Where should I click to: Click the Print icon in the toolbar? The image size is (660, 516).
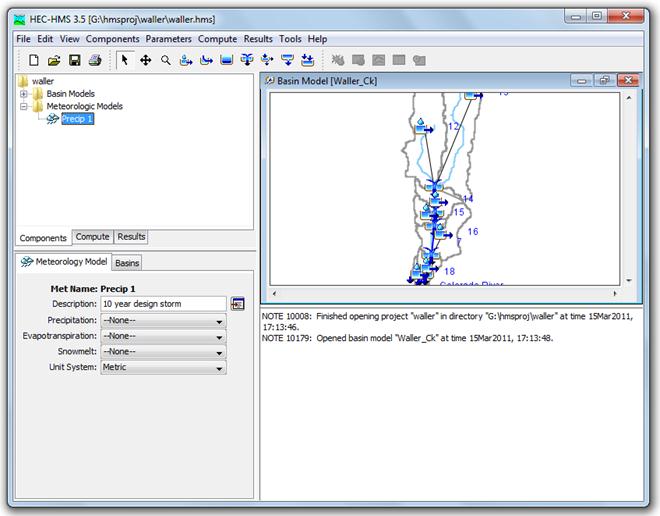(x=94, y=60)
